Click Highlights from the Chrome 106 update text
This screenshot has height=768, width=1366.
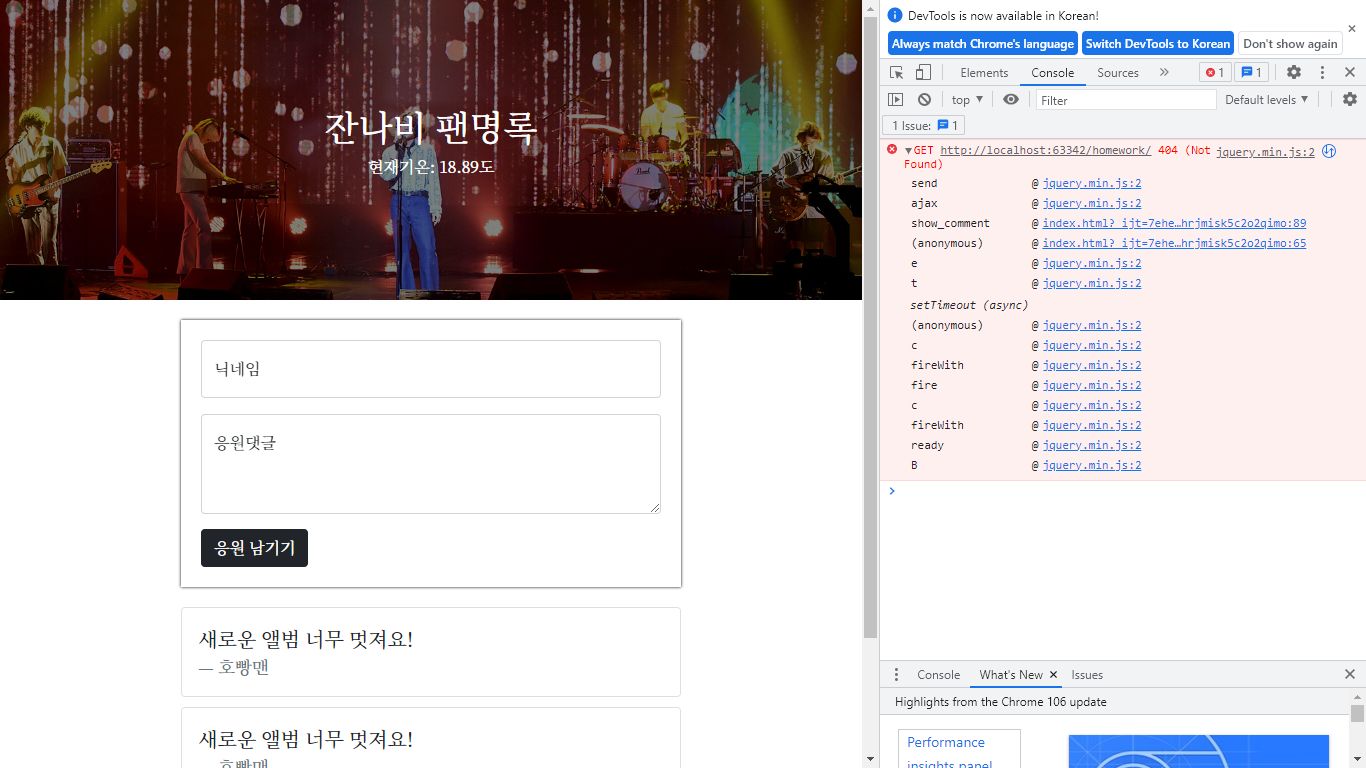tap(1000, 702)
